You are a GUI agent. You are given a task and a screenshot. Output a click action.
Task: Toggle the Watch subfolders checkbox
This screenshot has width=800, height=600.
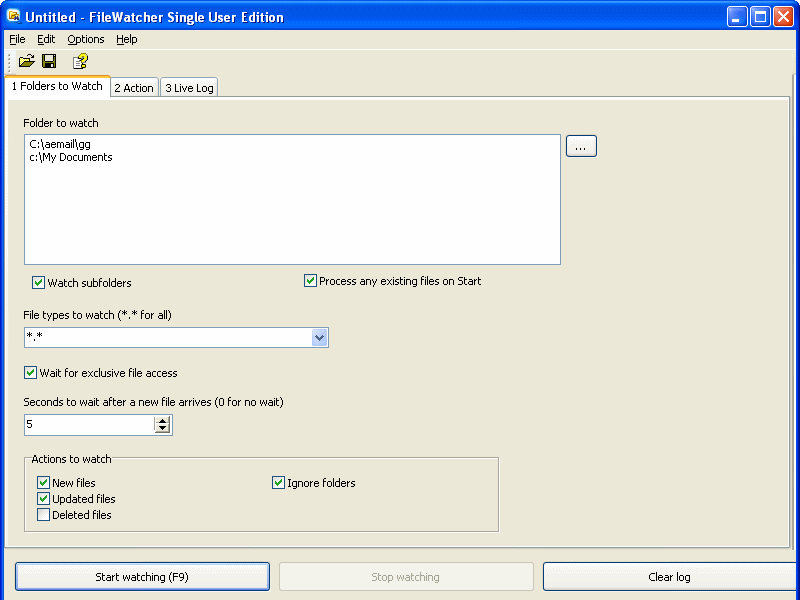click(38, 283)
